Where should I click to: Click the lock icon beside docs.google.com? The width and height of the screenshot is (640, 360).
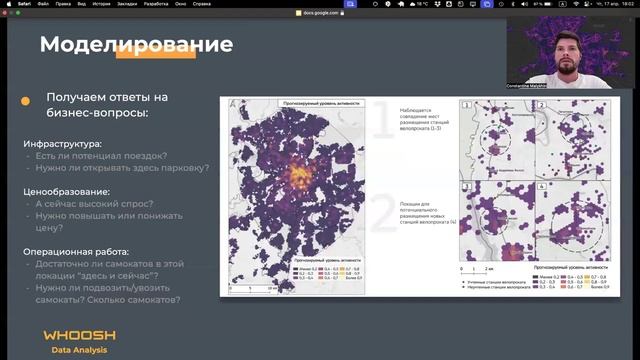(342, 13)
